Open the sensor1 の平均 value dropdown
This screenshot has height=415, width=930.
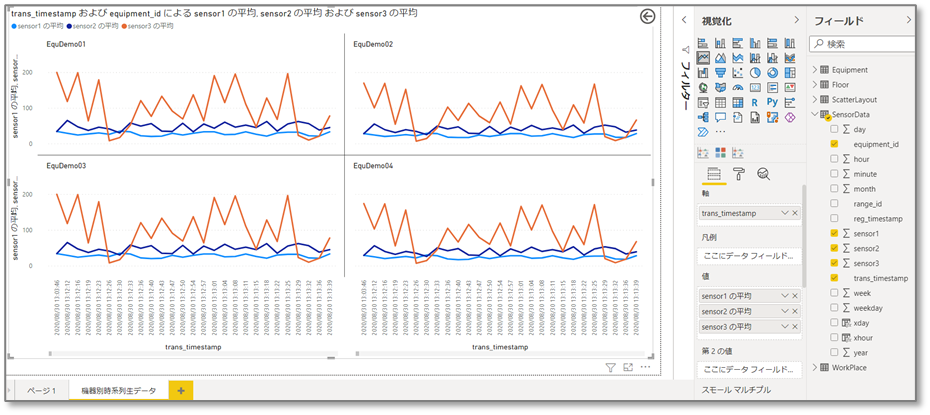coord(785,295)
